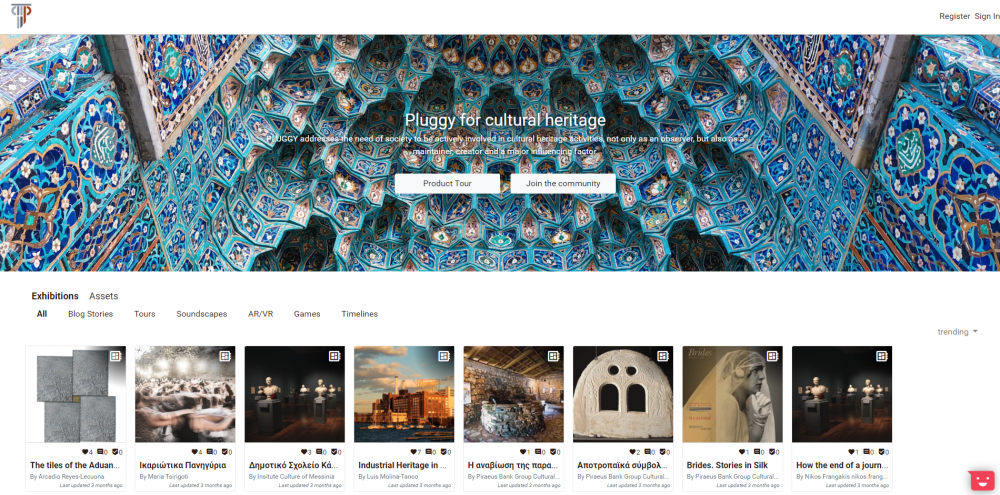Image resolution: width=1000 pixels, height=495 pixels.
Task: Click shield badge icon on The tiles of the Aduan card
Action: pyautogui.click(x=114, y=452)
